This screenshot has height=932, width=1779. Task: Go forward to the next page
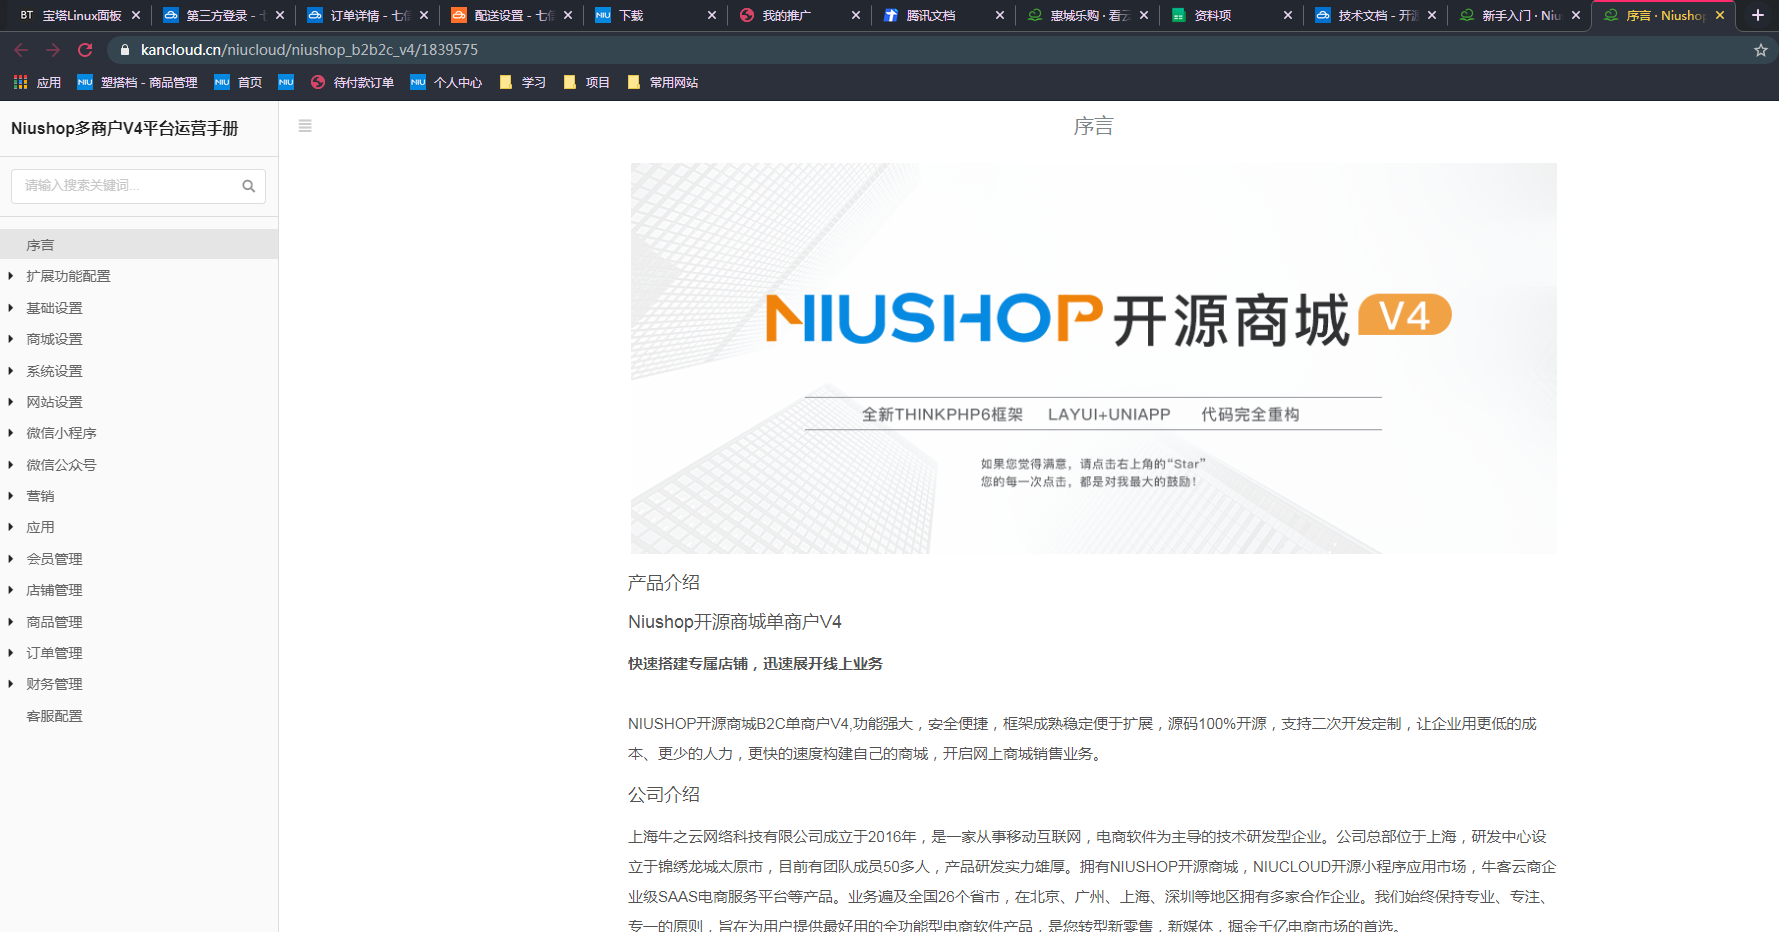(x=53, y=50)
